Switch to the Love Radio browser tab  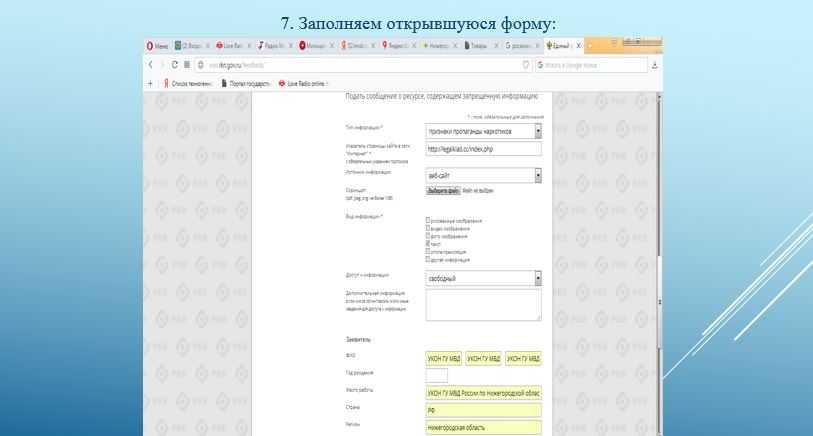(228, 46)
